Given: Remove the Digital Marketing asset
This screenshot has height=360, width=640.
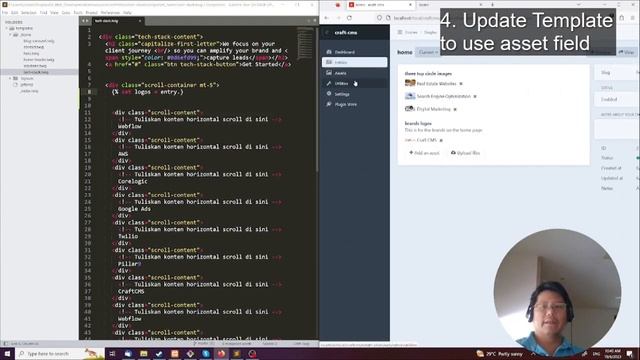Looking at the screenshot, I should pos(455,109).
